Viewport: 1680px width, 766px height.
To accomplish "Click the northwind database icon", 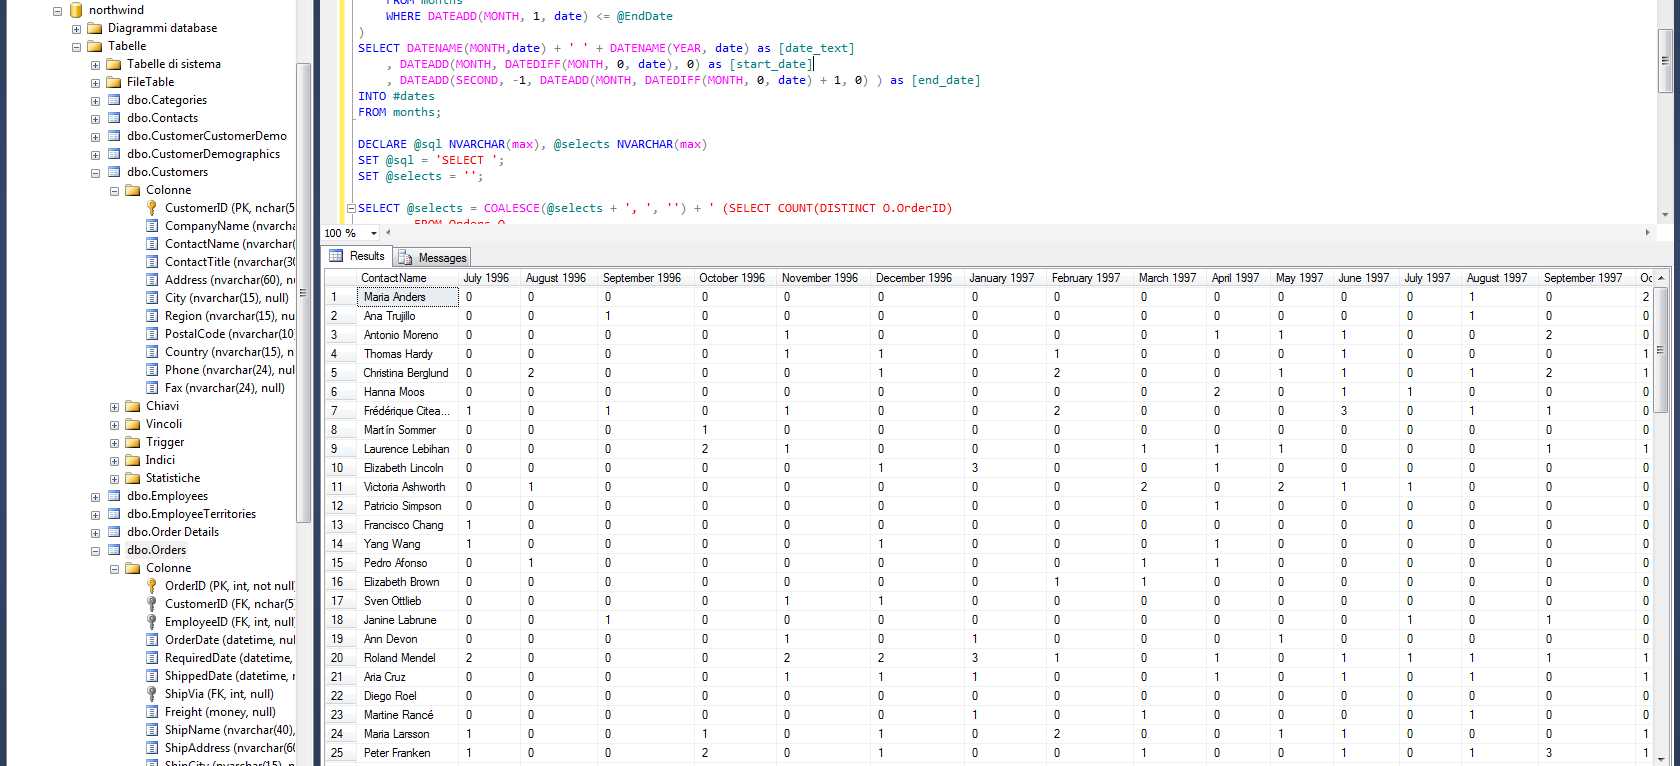I will click(76, 10).
